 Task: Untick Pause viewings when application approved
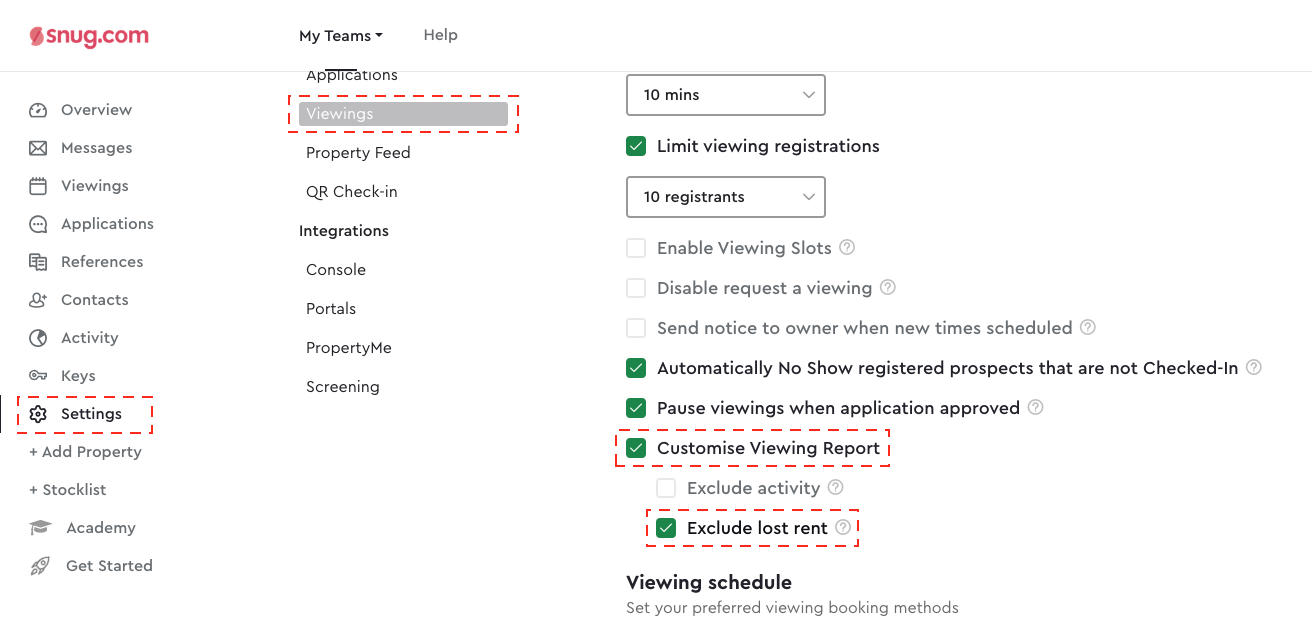coord(636,408)
